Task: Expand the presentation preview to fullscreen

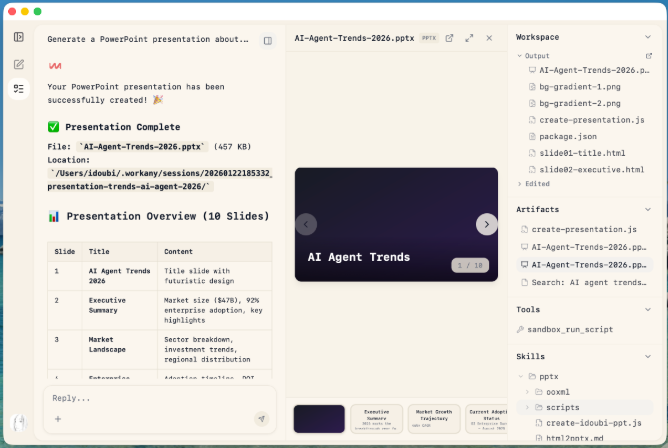Action: pyautogui.click(x=469, y=38)
